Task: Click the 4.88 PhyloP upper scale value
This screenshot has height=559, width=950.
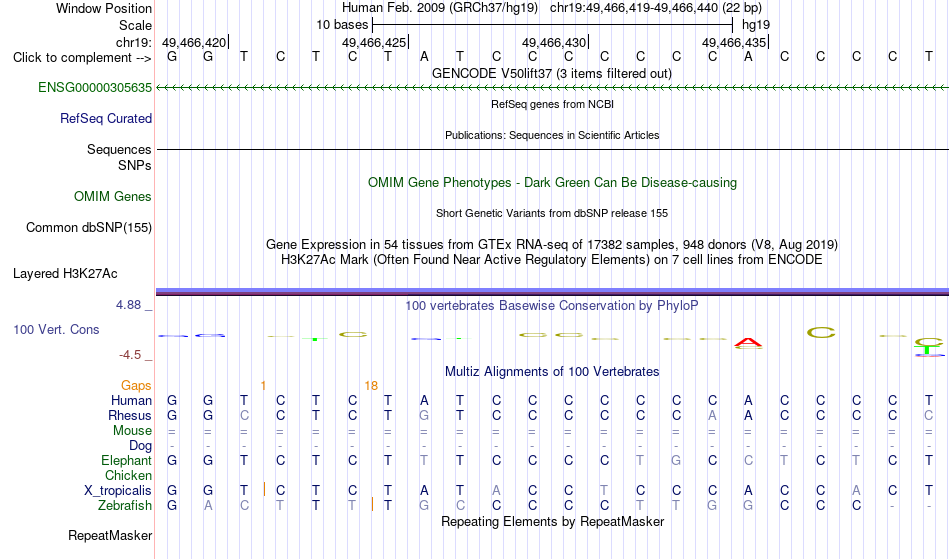Action: click(x=128, y=305)
